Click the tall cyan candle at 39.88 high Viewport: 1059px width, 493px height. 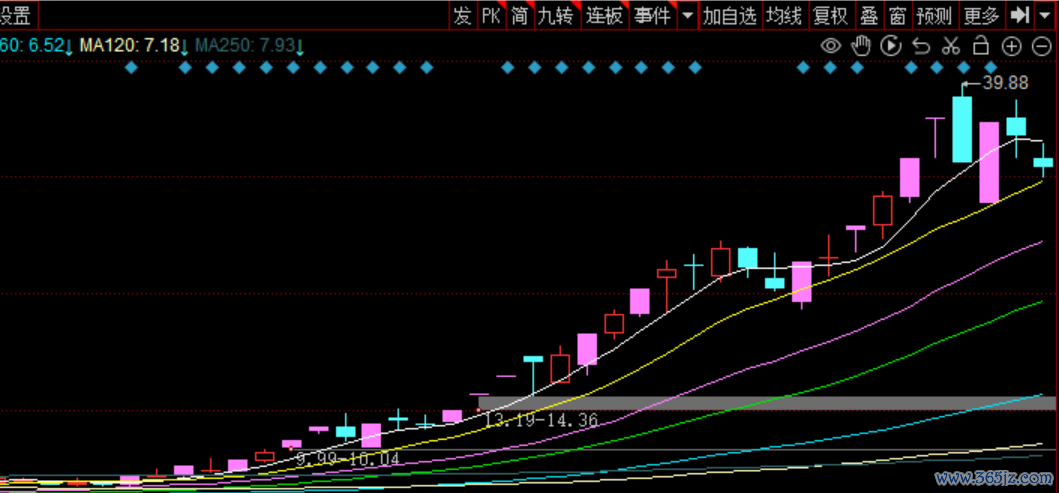coord(962,129)
